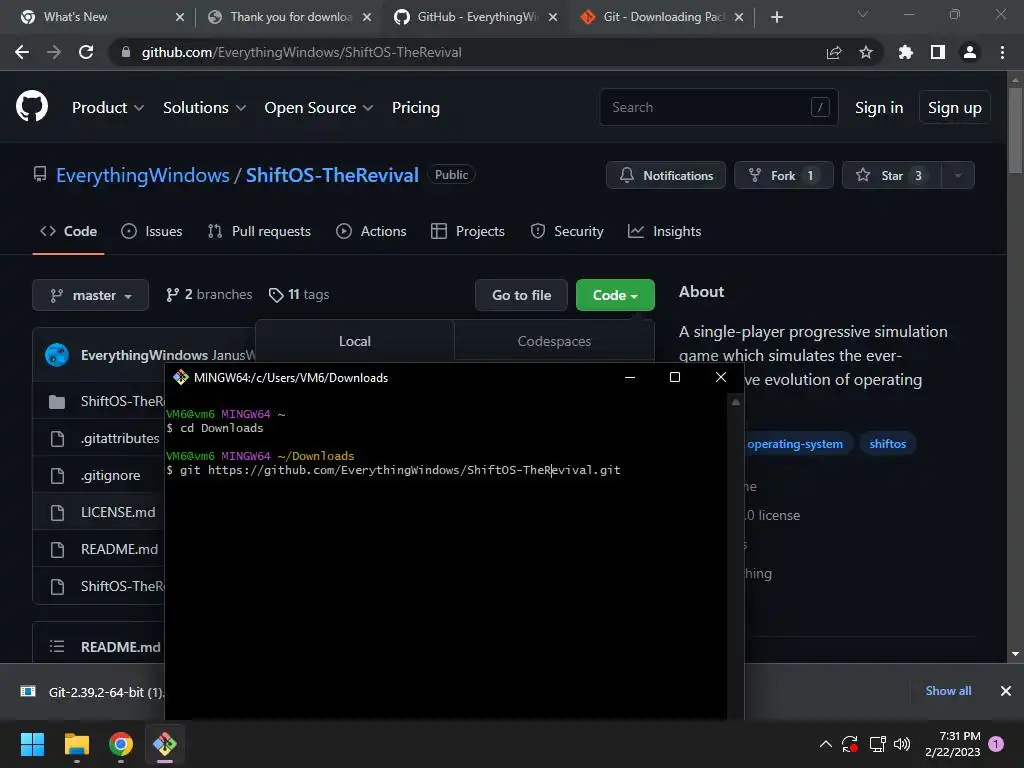Viewport: 1024px width, 768px height.
Task: Toggle the green Code dropdown
Action: pyautogui.click(x=615, y=295)
